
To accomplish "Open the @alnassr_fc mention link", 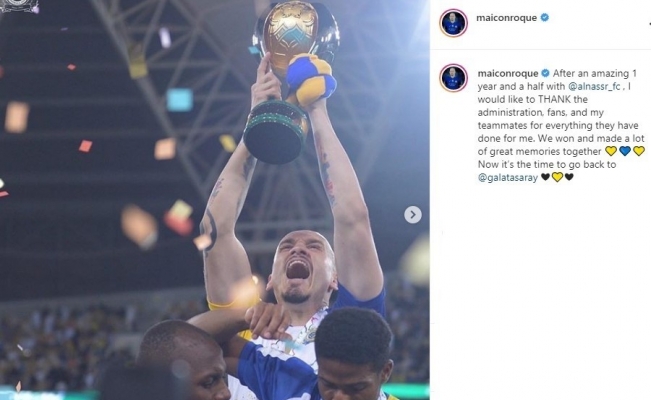I will pyautogui.click(x=594, y=86).
